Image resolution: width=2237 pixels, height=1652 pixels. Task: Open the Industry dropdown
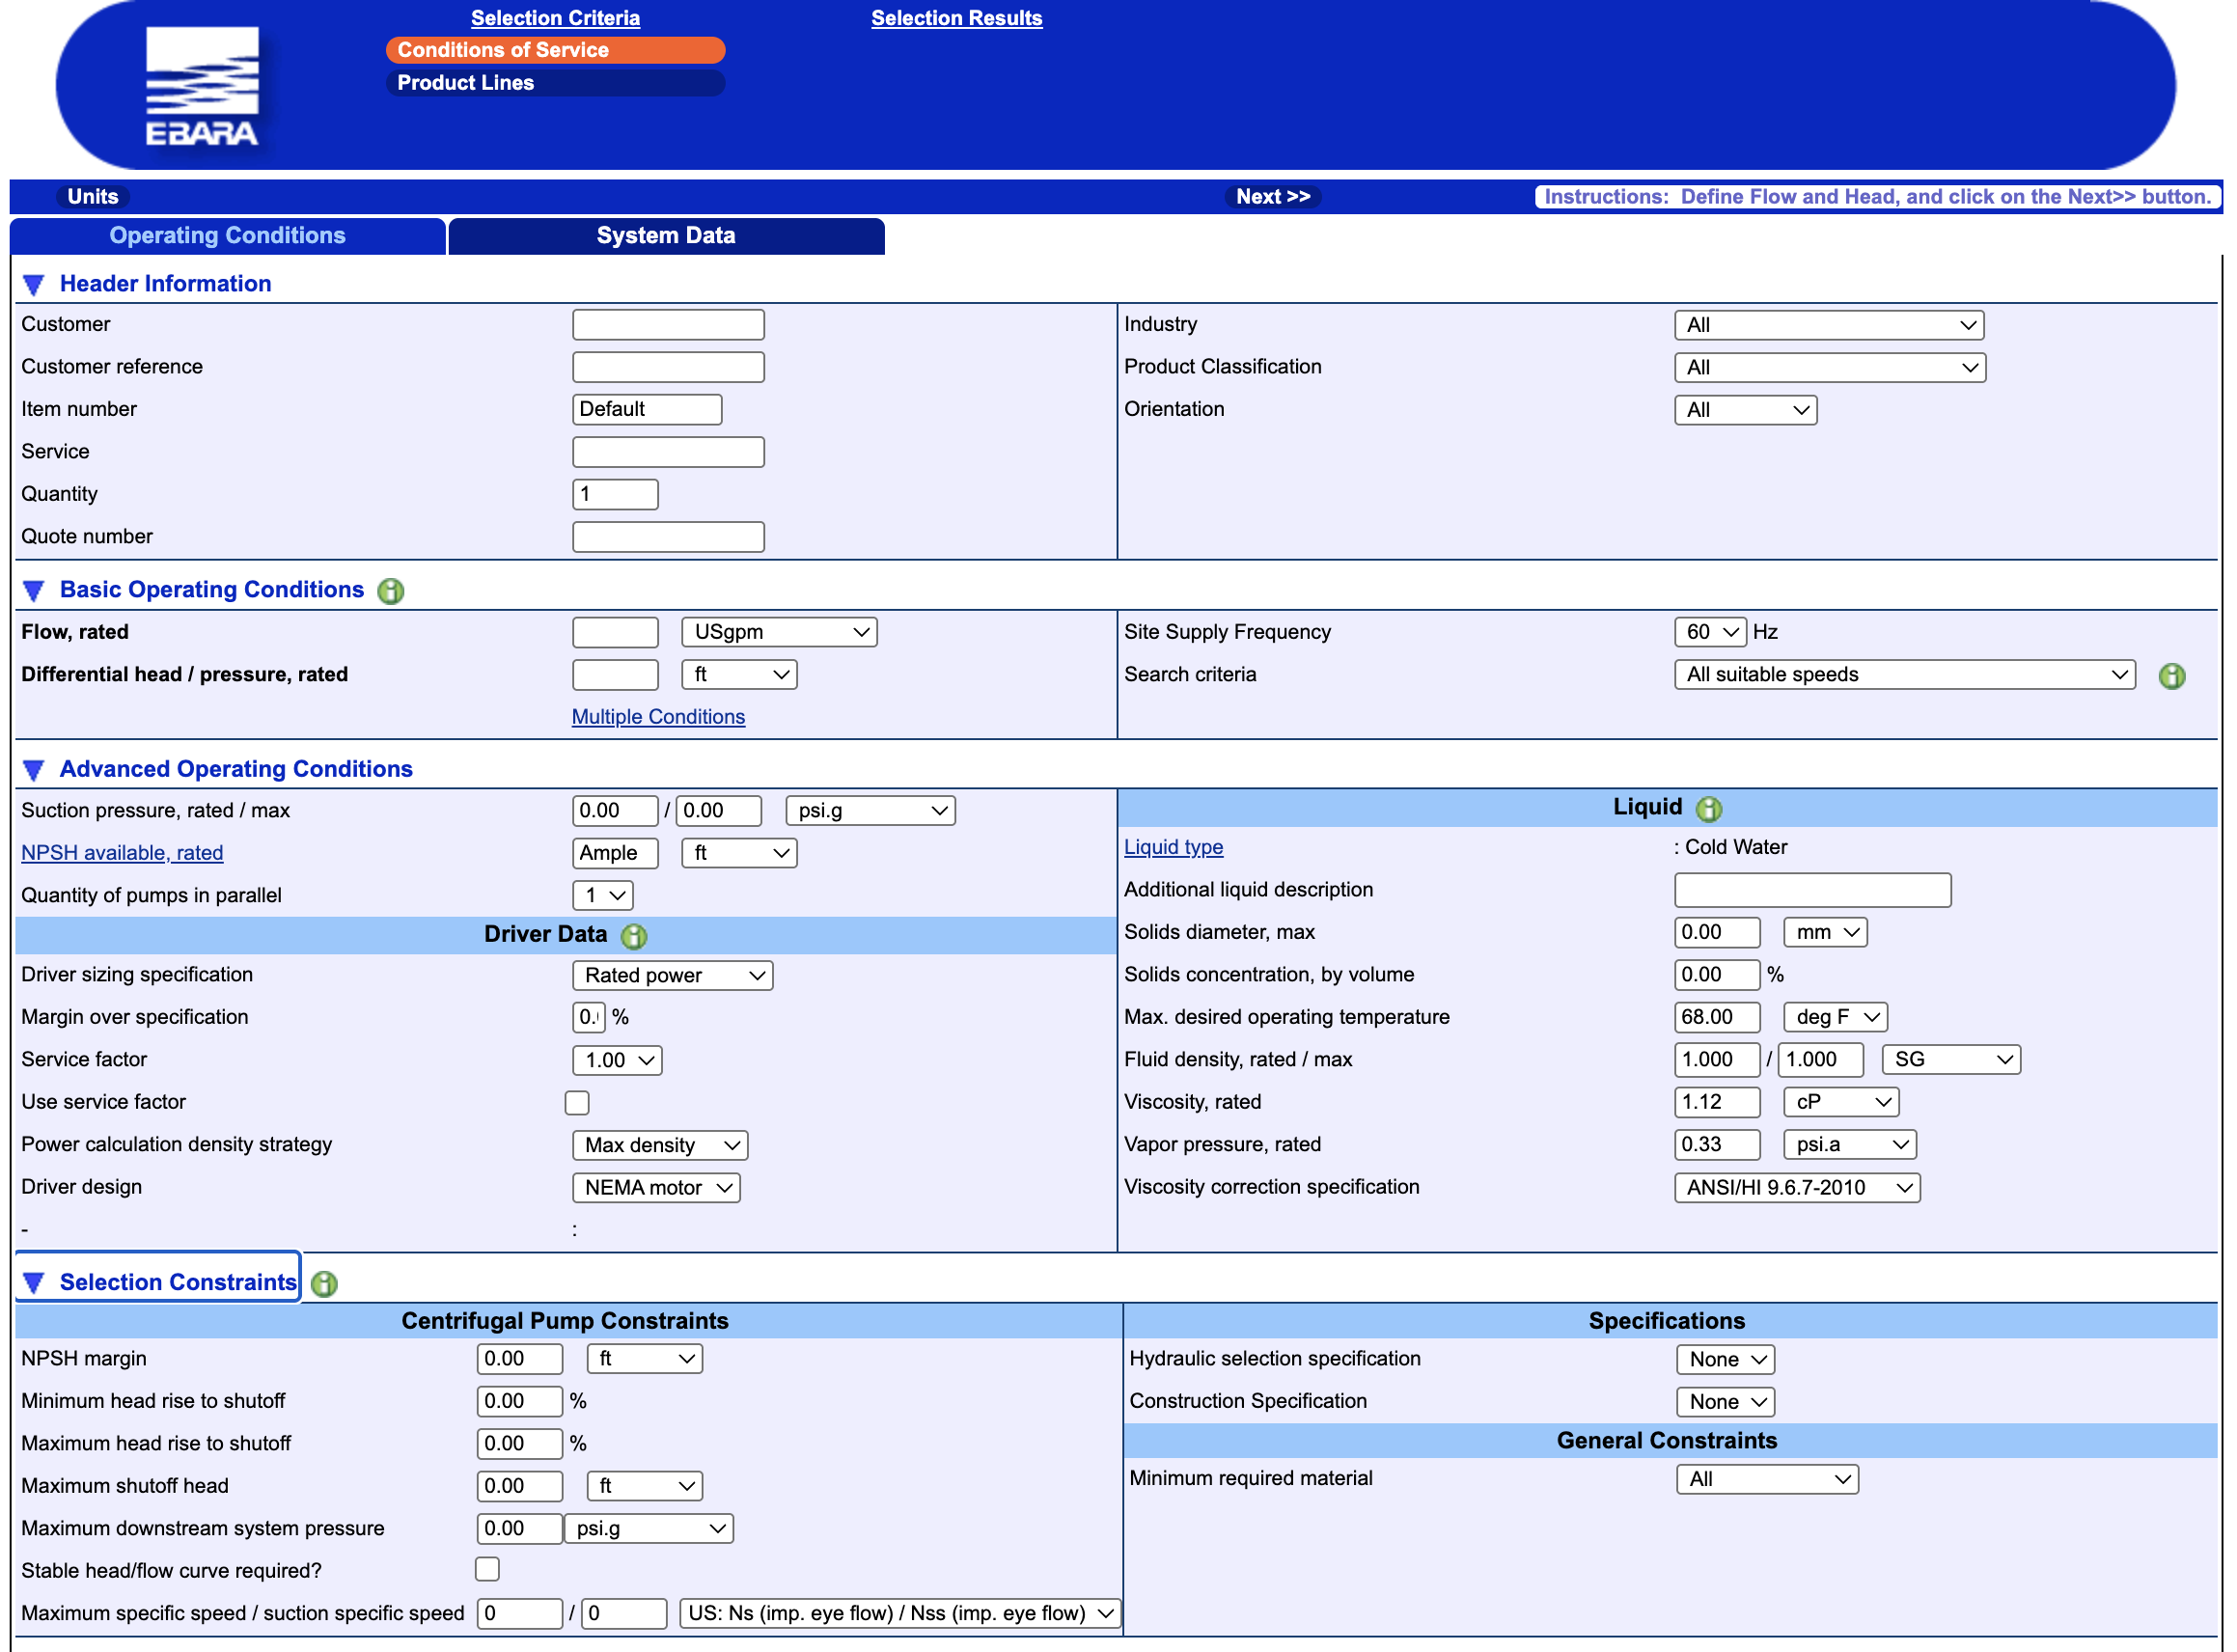point(1828,325)
